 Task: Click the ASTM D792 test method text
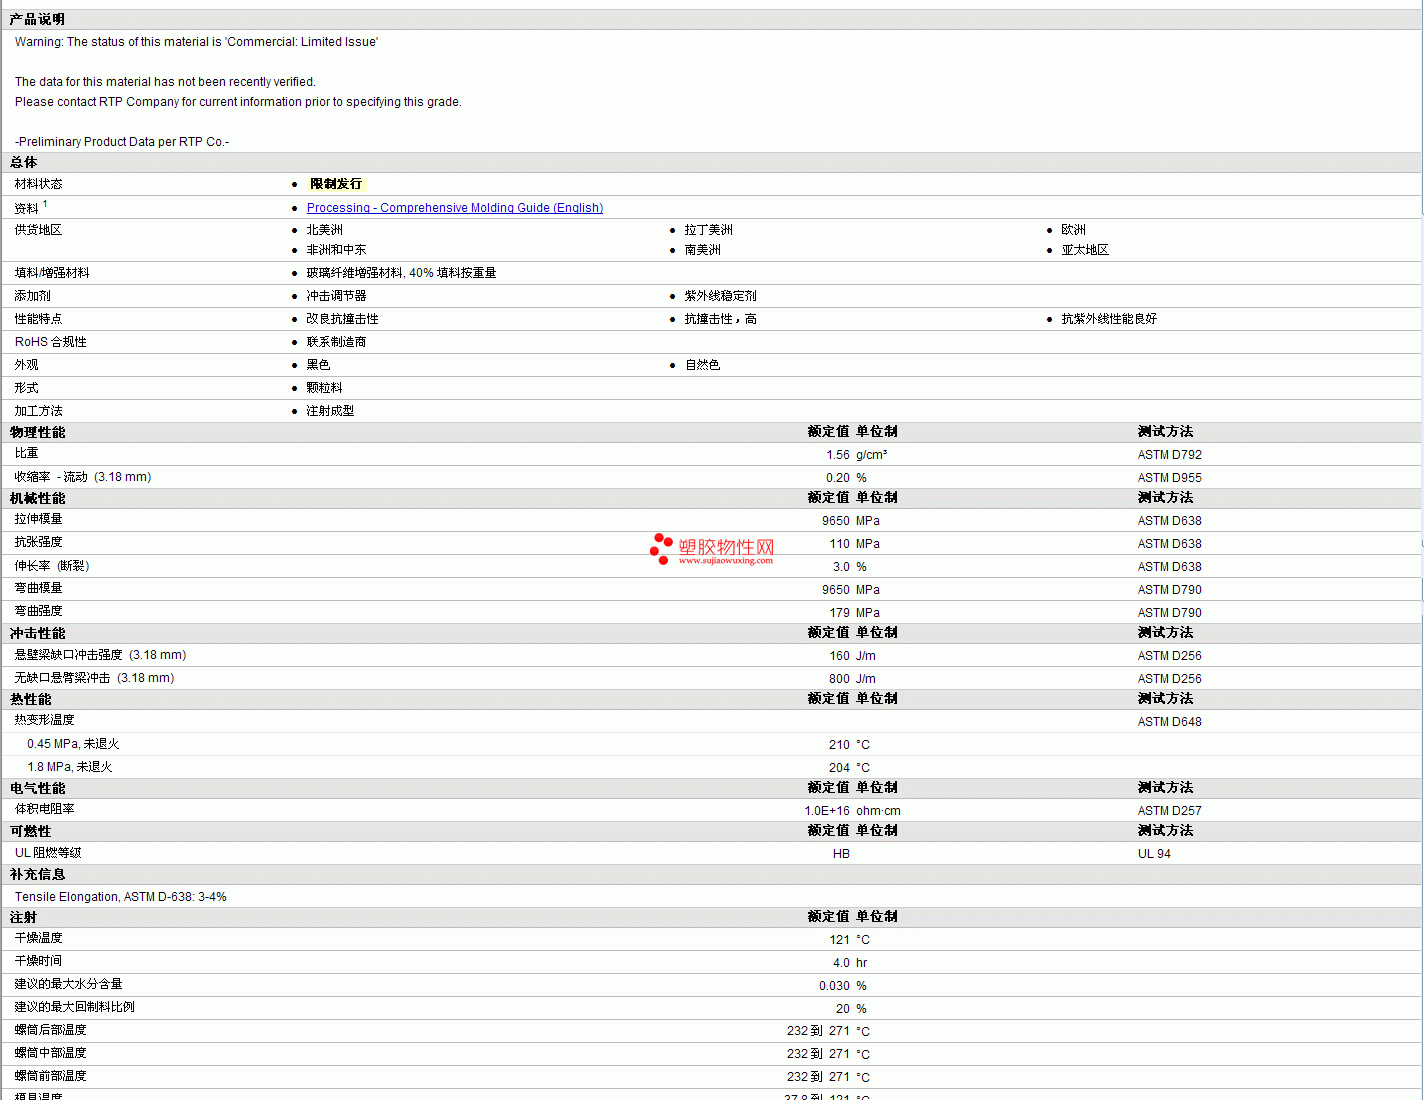pyautogui.click(x=1169, y=455)
